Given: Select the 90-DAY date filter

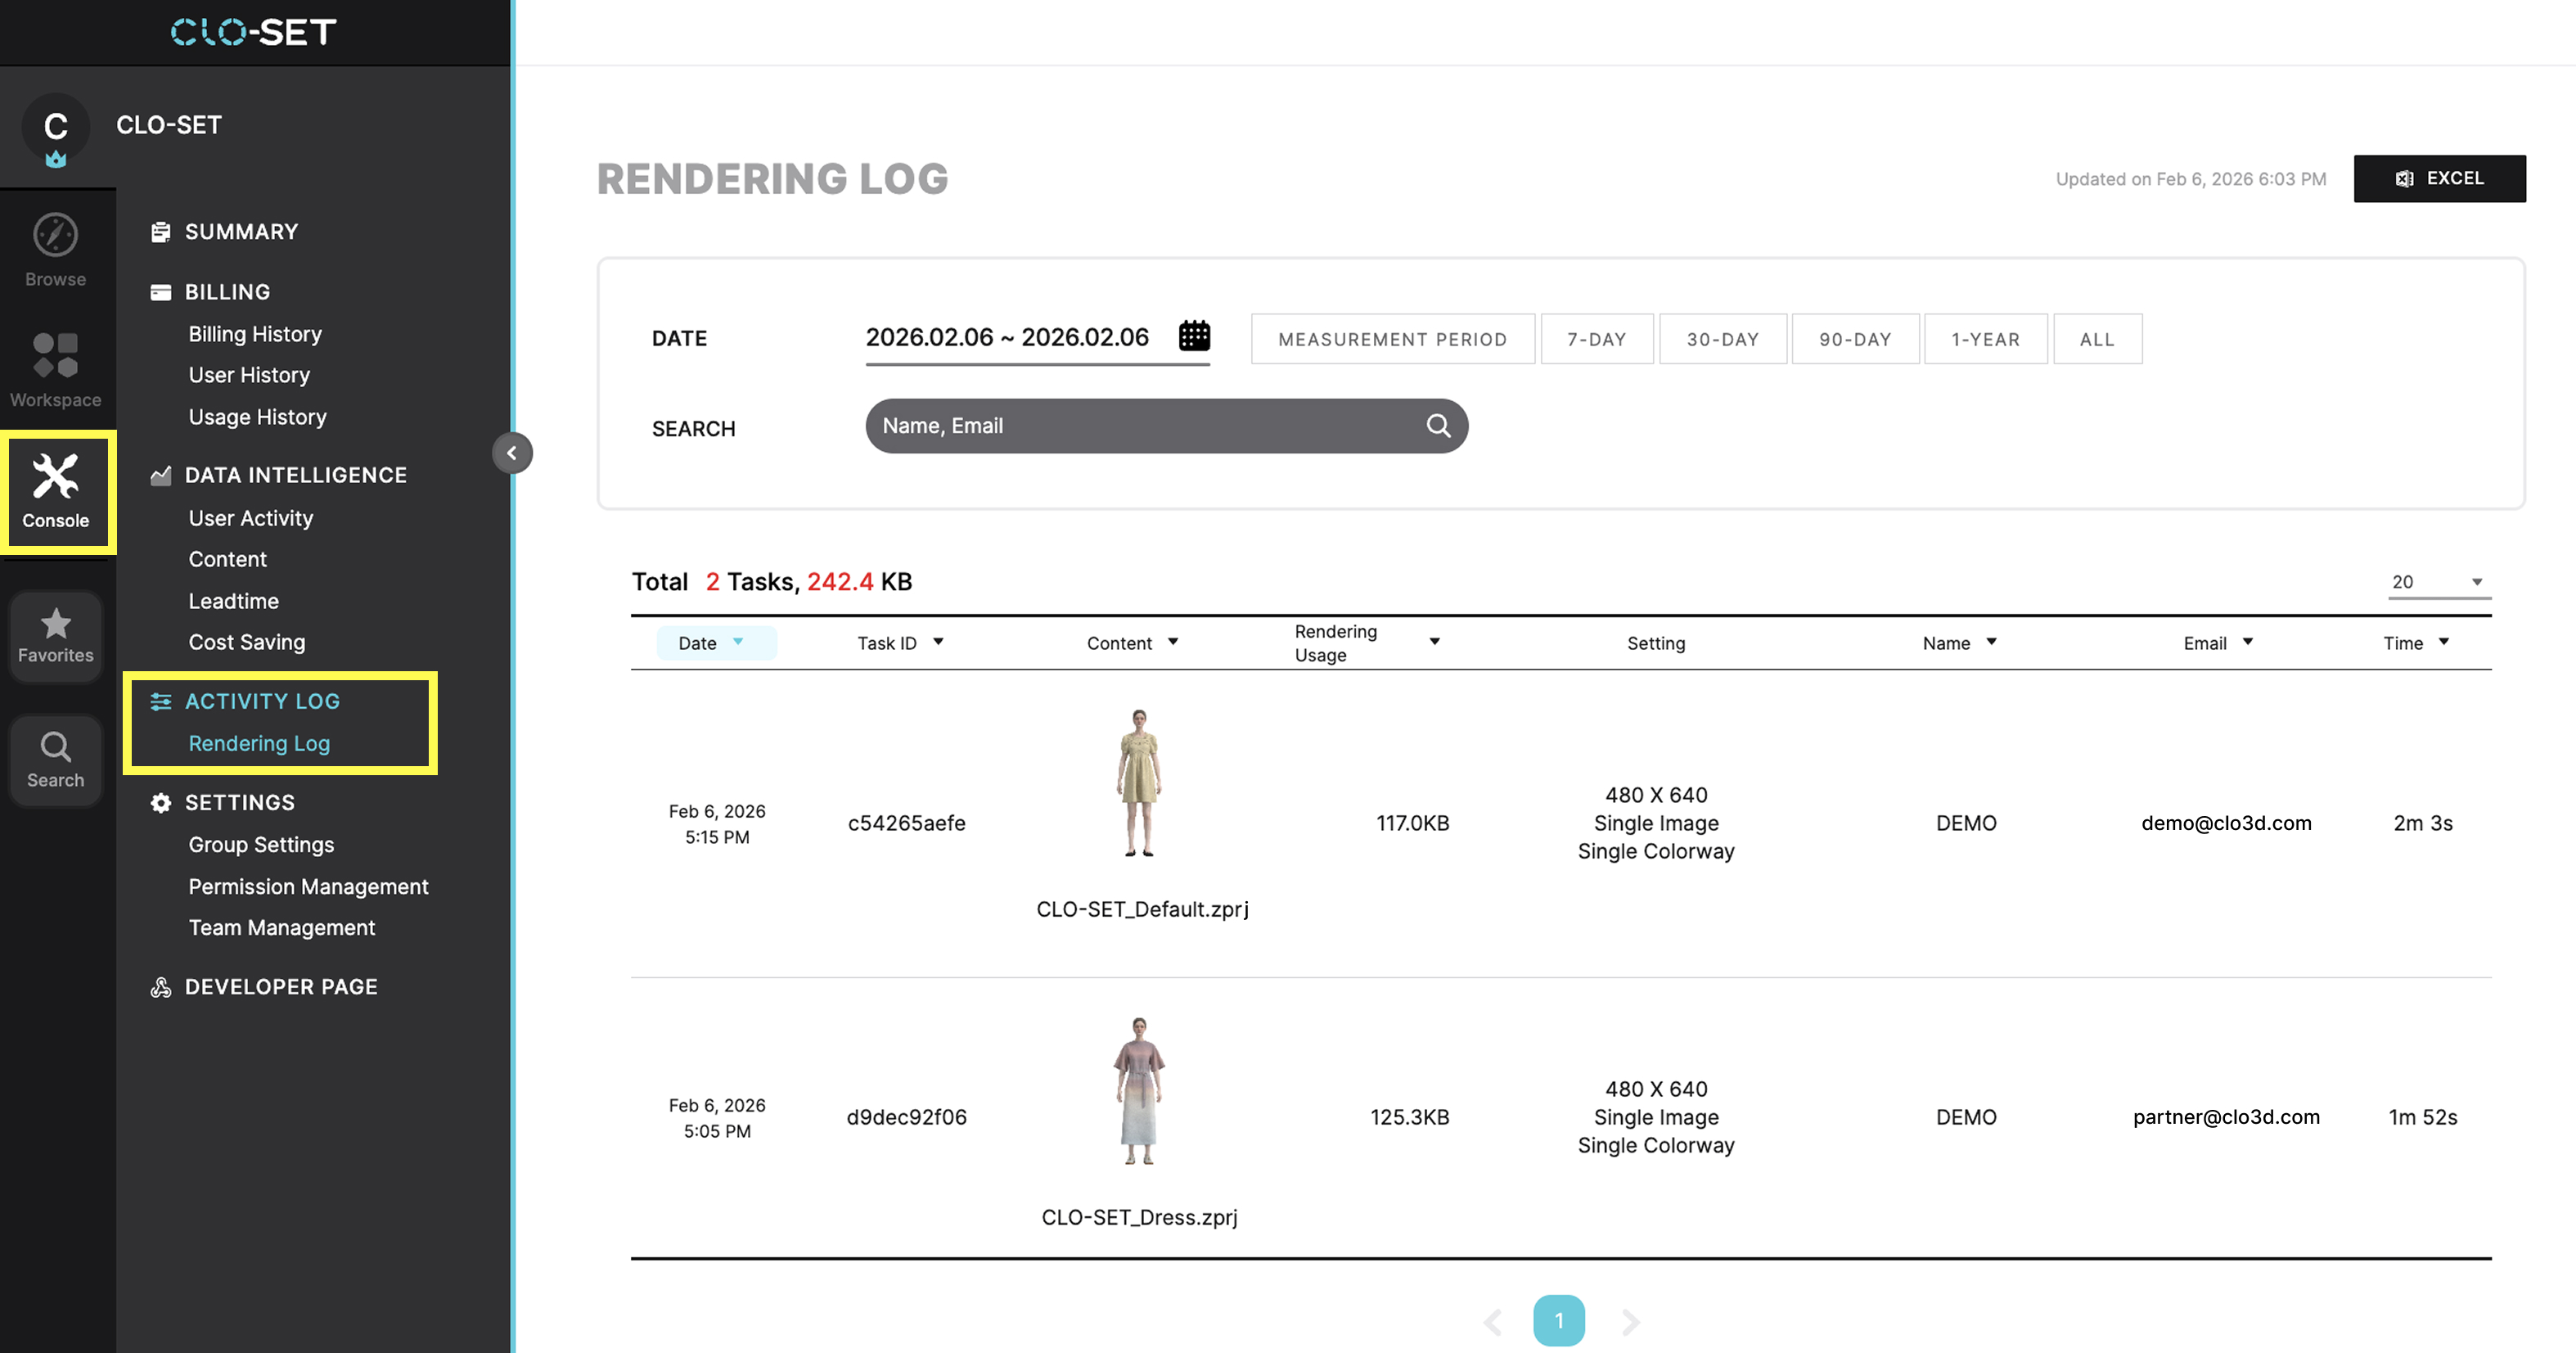Looking at the screenshot, I should [1855, 338].
